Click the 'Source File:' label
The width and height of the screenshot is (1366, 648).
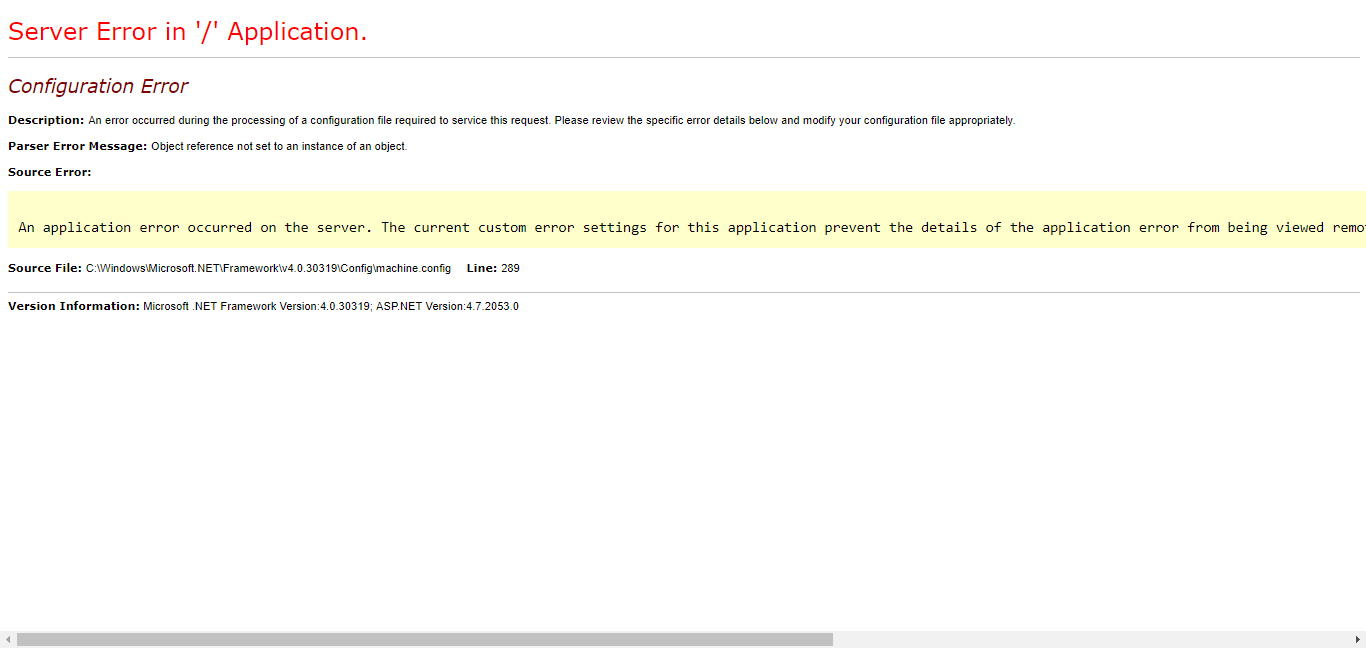pyautogui.click(x=45, y=268)
